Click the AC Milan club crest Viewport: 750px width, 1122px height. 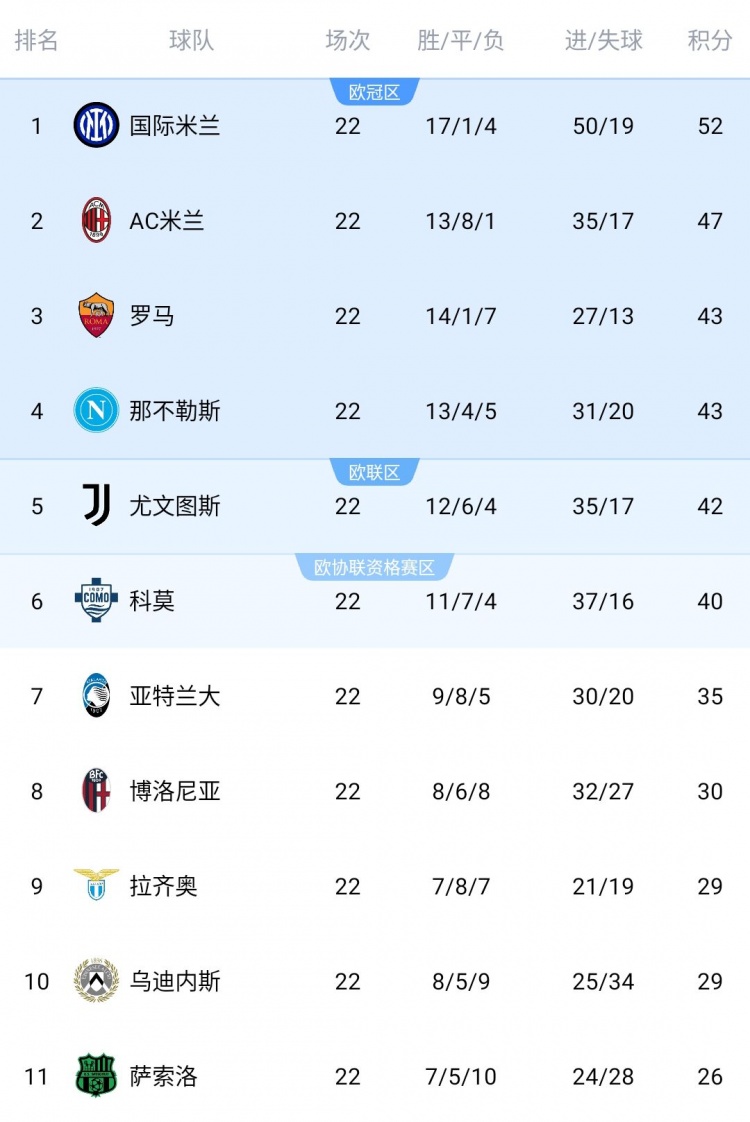click(x=96, y=221)
